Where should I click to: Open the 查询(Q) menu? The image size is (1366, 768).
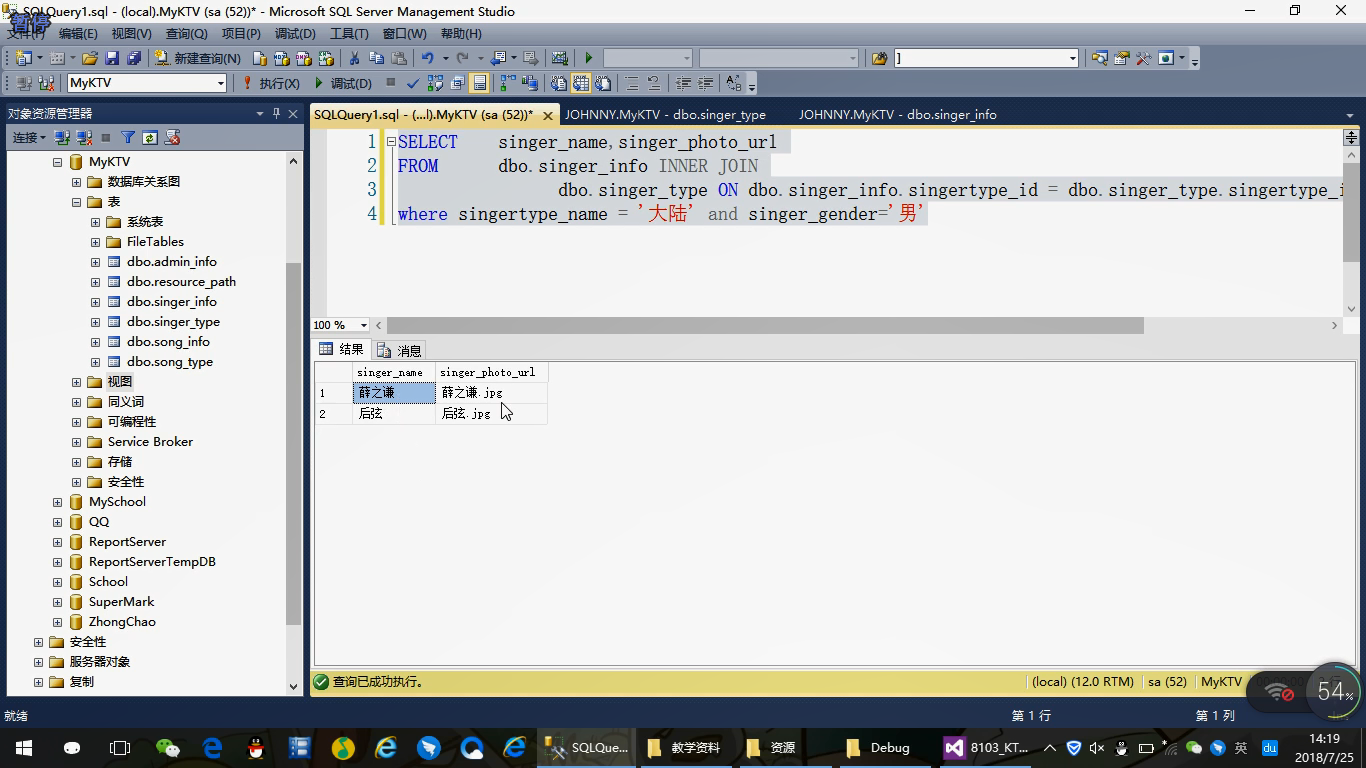pos(186,33)
